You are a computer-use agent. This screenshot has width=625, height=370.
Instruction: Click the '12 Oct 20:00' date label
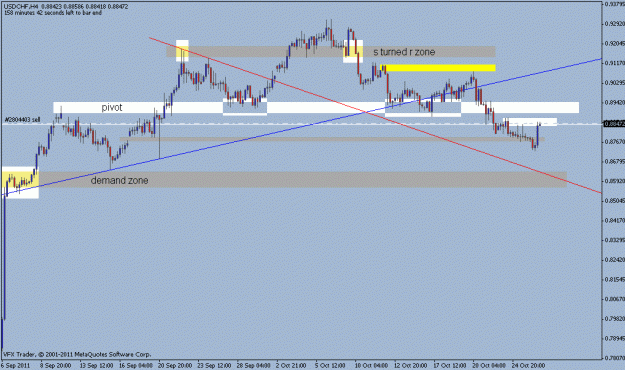411,365
